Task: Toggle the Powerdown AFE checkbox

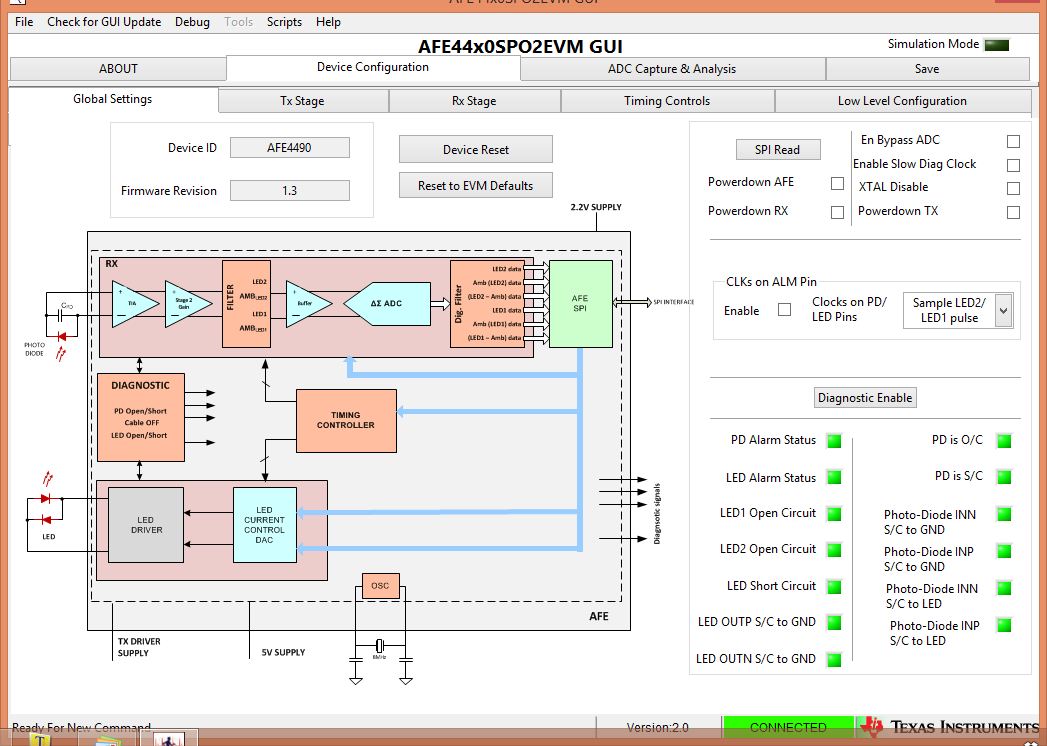Action: pyautogui.click(x=837, y=183)
